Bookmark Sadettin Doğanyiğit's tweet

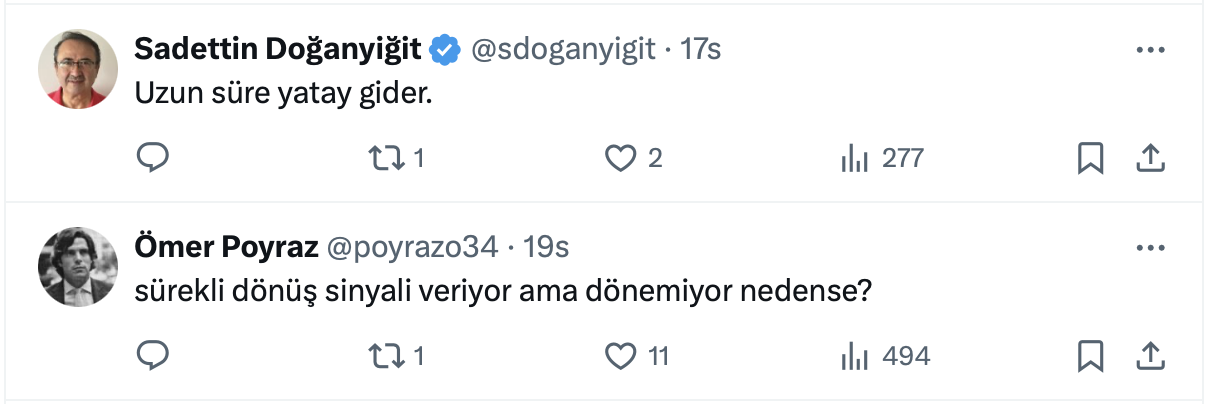coord(1090,158)
